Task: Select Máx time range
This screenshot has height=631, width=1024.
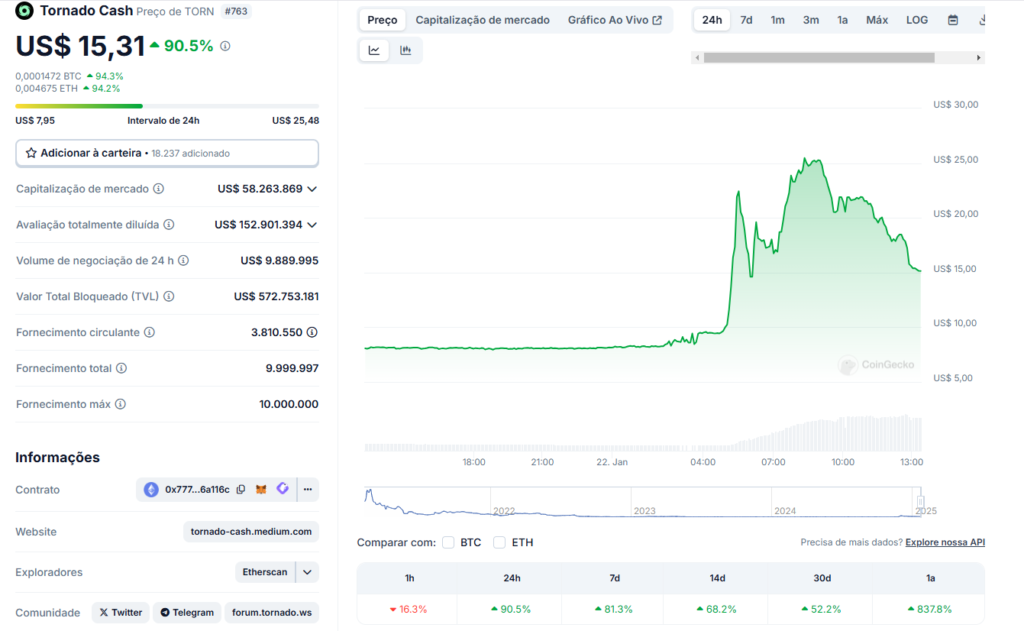Action: (876, 20)
